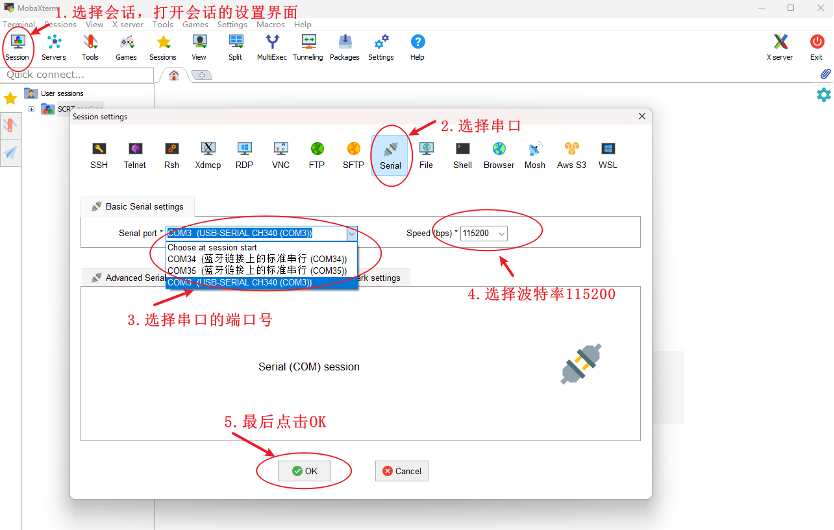Launch the Games toolbar icon
This screenshot has width=834, height=530.
(x=126, y=47)
